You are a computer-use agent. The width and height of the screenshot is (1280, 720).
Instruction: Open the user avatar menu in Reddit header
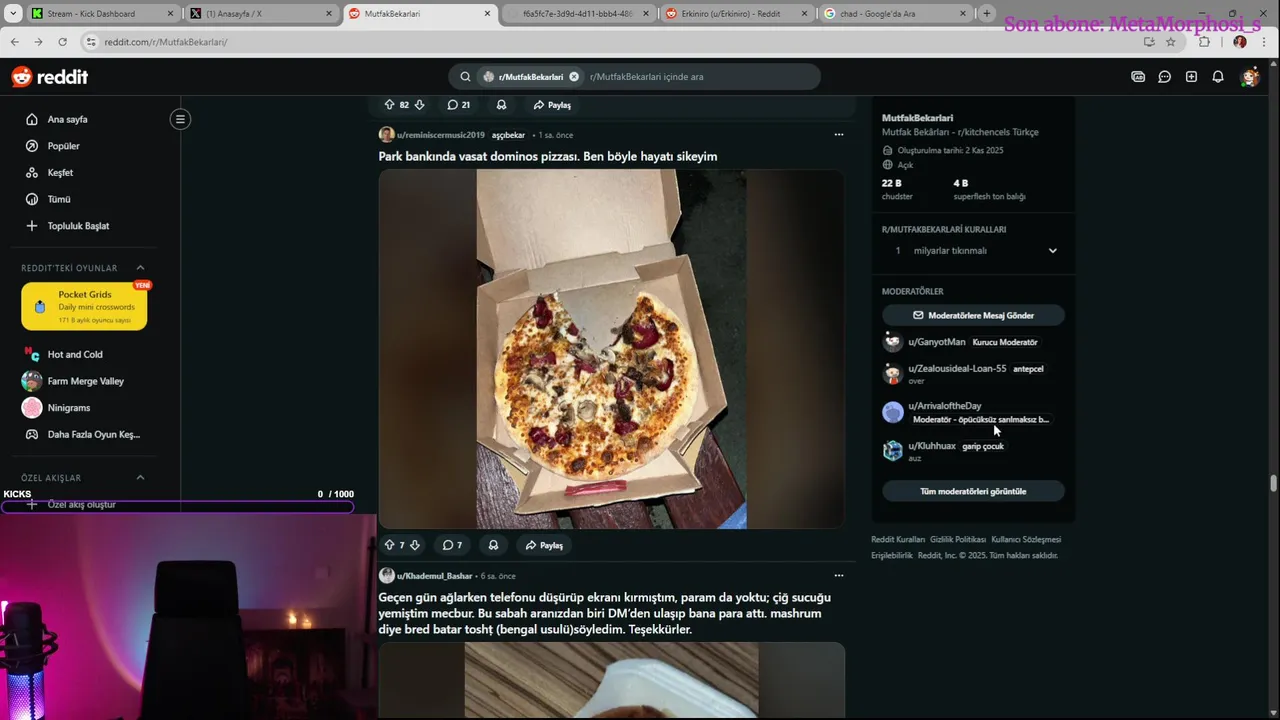coord(1250,77)
